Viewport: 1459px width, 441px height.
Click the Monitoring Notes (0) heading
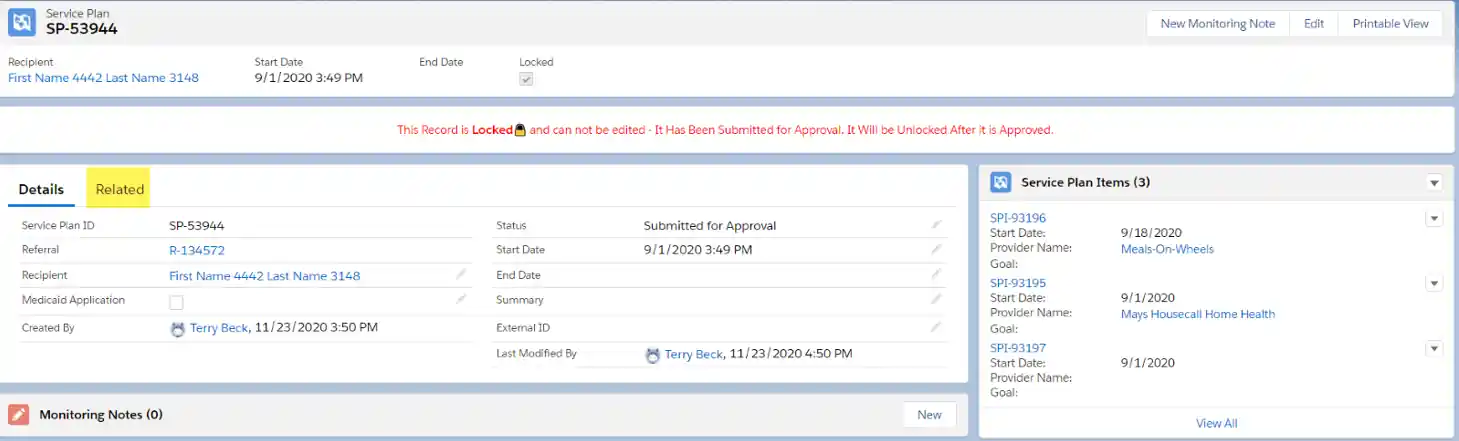[x=101, y=415]
